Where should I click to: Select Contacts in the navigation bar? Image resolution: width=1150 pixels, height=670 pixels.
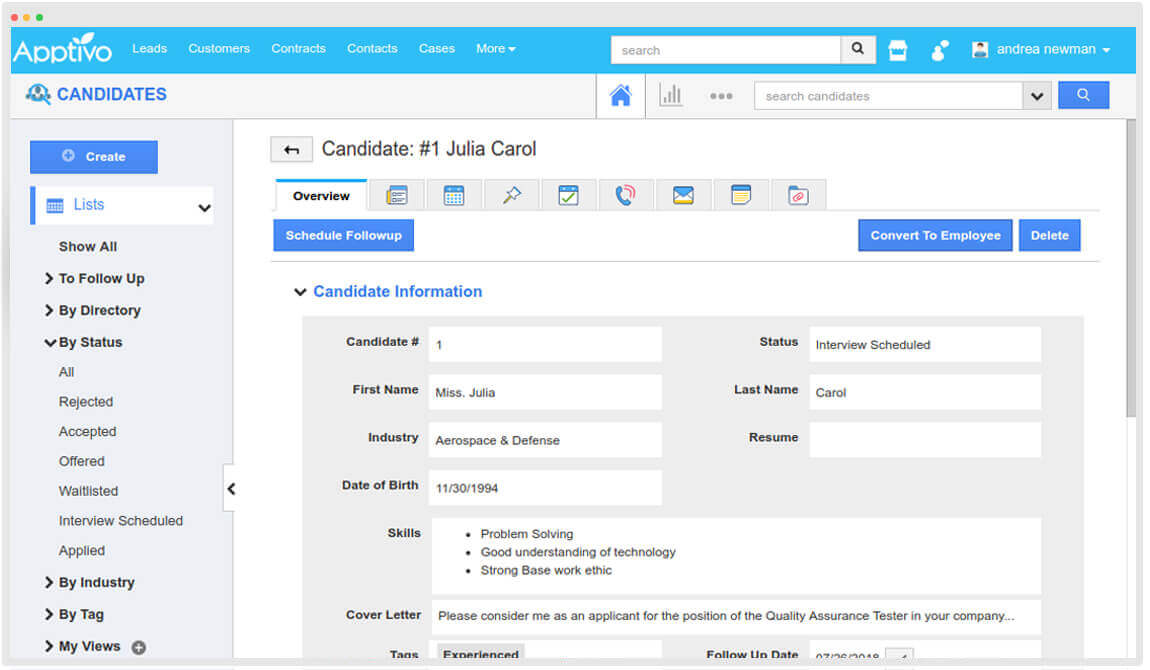372,48
